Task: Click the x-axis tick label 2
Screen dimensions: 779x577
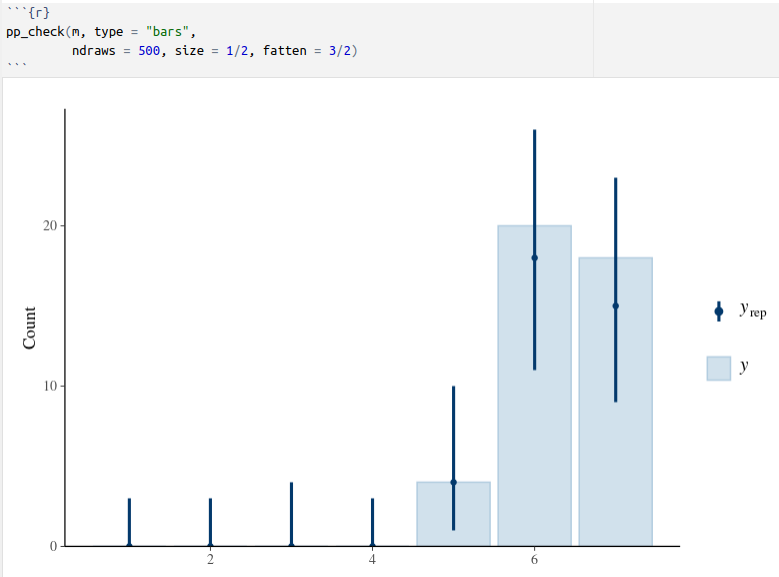Action: (x=211, y=560)
